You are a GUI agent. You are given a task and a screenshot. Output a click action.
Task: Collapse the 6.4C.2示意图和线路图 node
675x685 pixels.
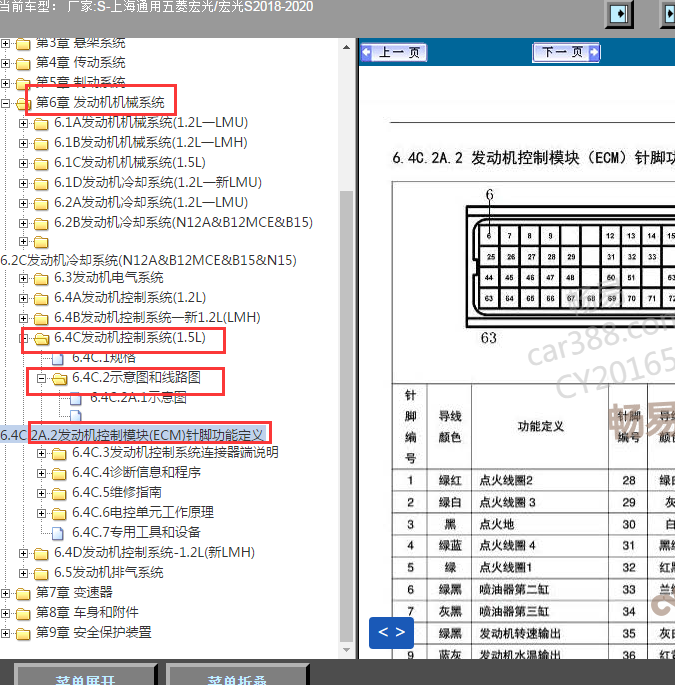coord(42,379)
